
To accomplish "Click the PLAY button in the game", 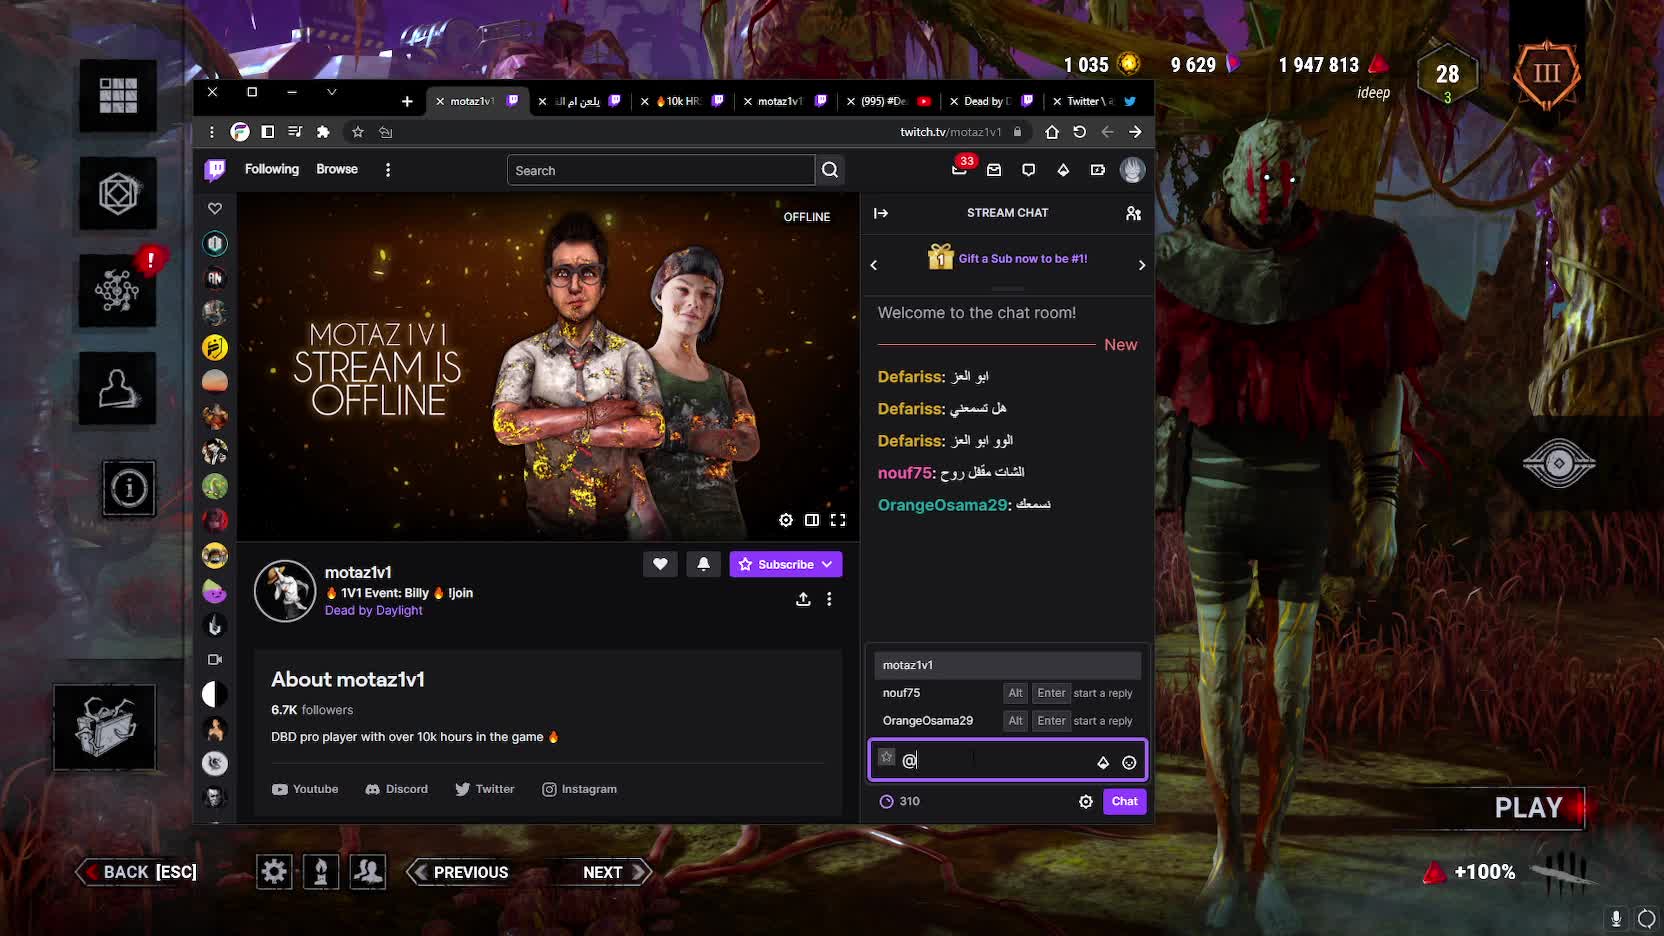I will (x=1528, y=808).
